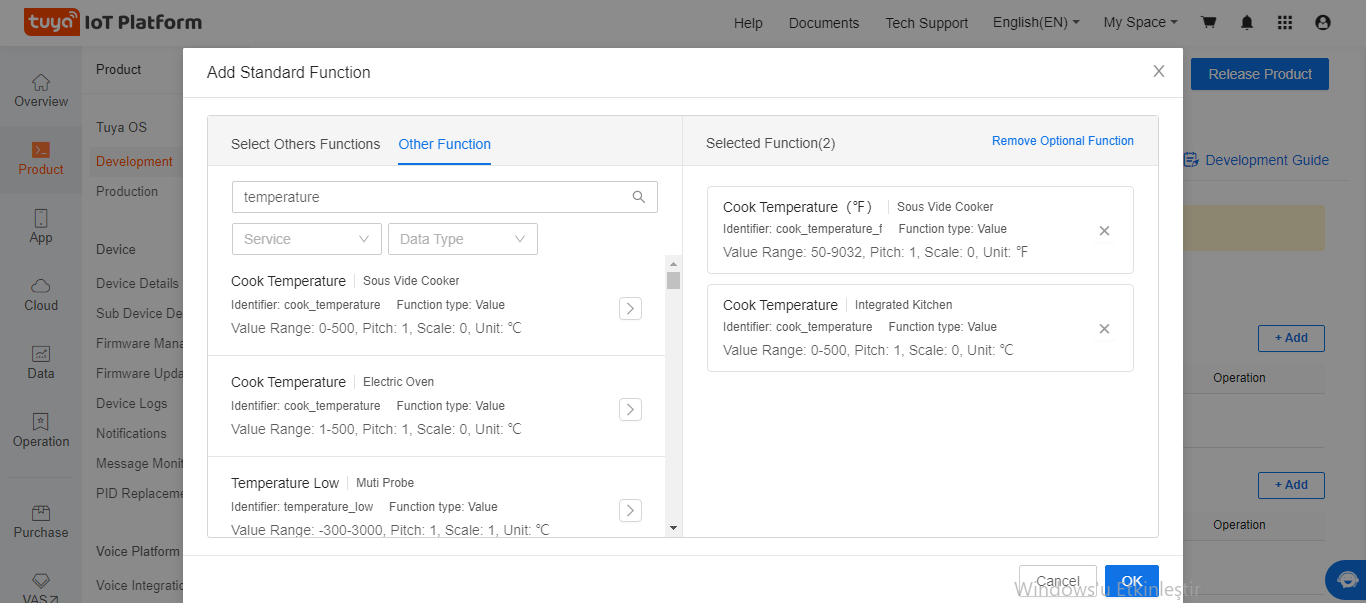The height and width of the screenshot is (603, 1366).
Task: Click the function list scrollbar down arrow
Action: pyautogui.click(x=673, y=528)
